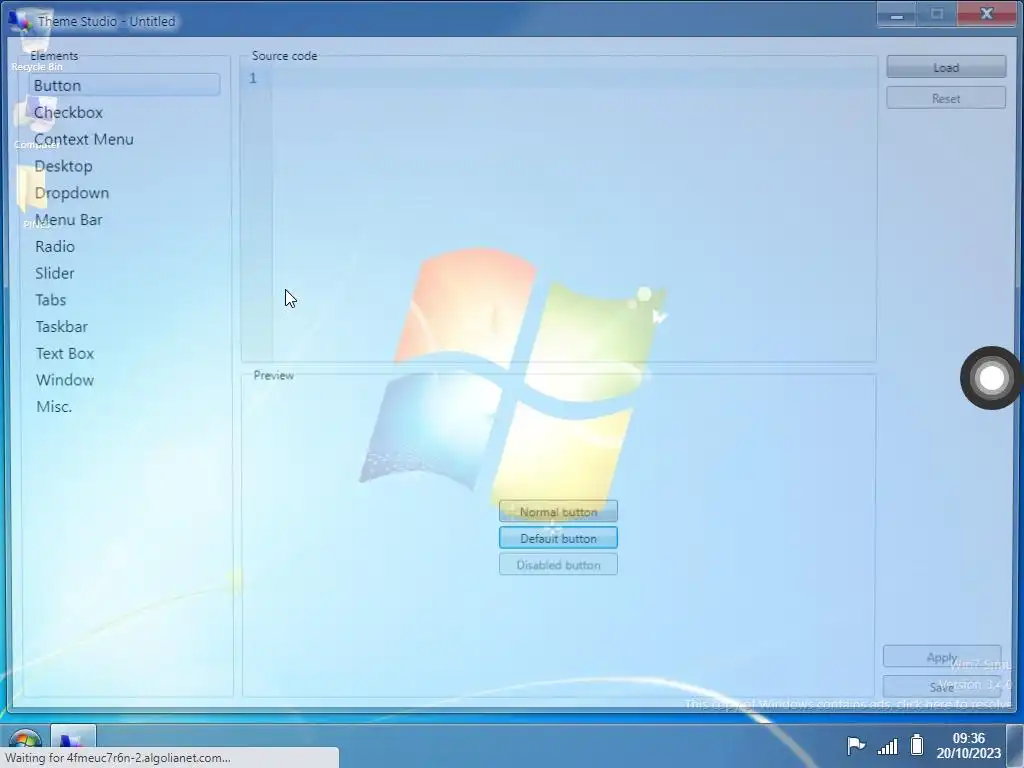Select the Desktop element

point(63,166)
